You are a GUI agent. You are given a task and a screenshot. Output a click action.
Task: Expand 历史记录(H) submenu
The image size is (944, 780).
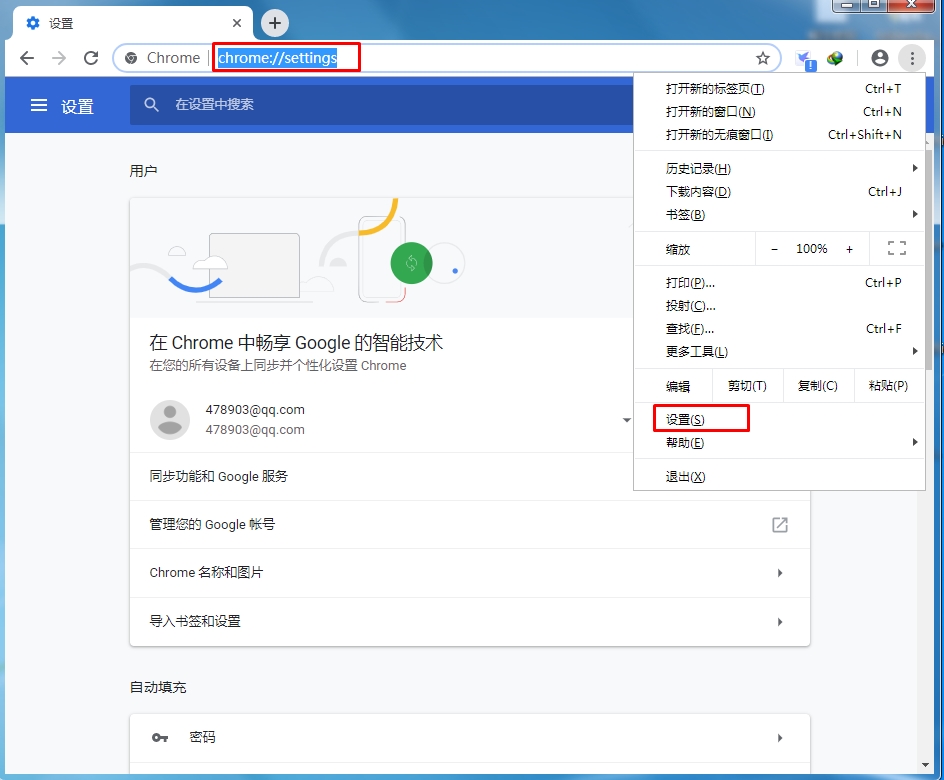tap(780, 169)
